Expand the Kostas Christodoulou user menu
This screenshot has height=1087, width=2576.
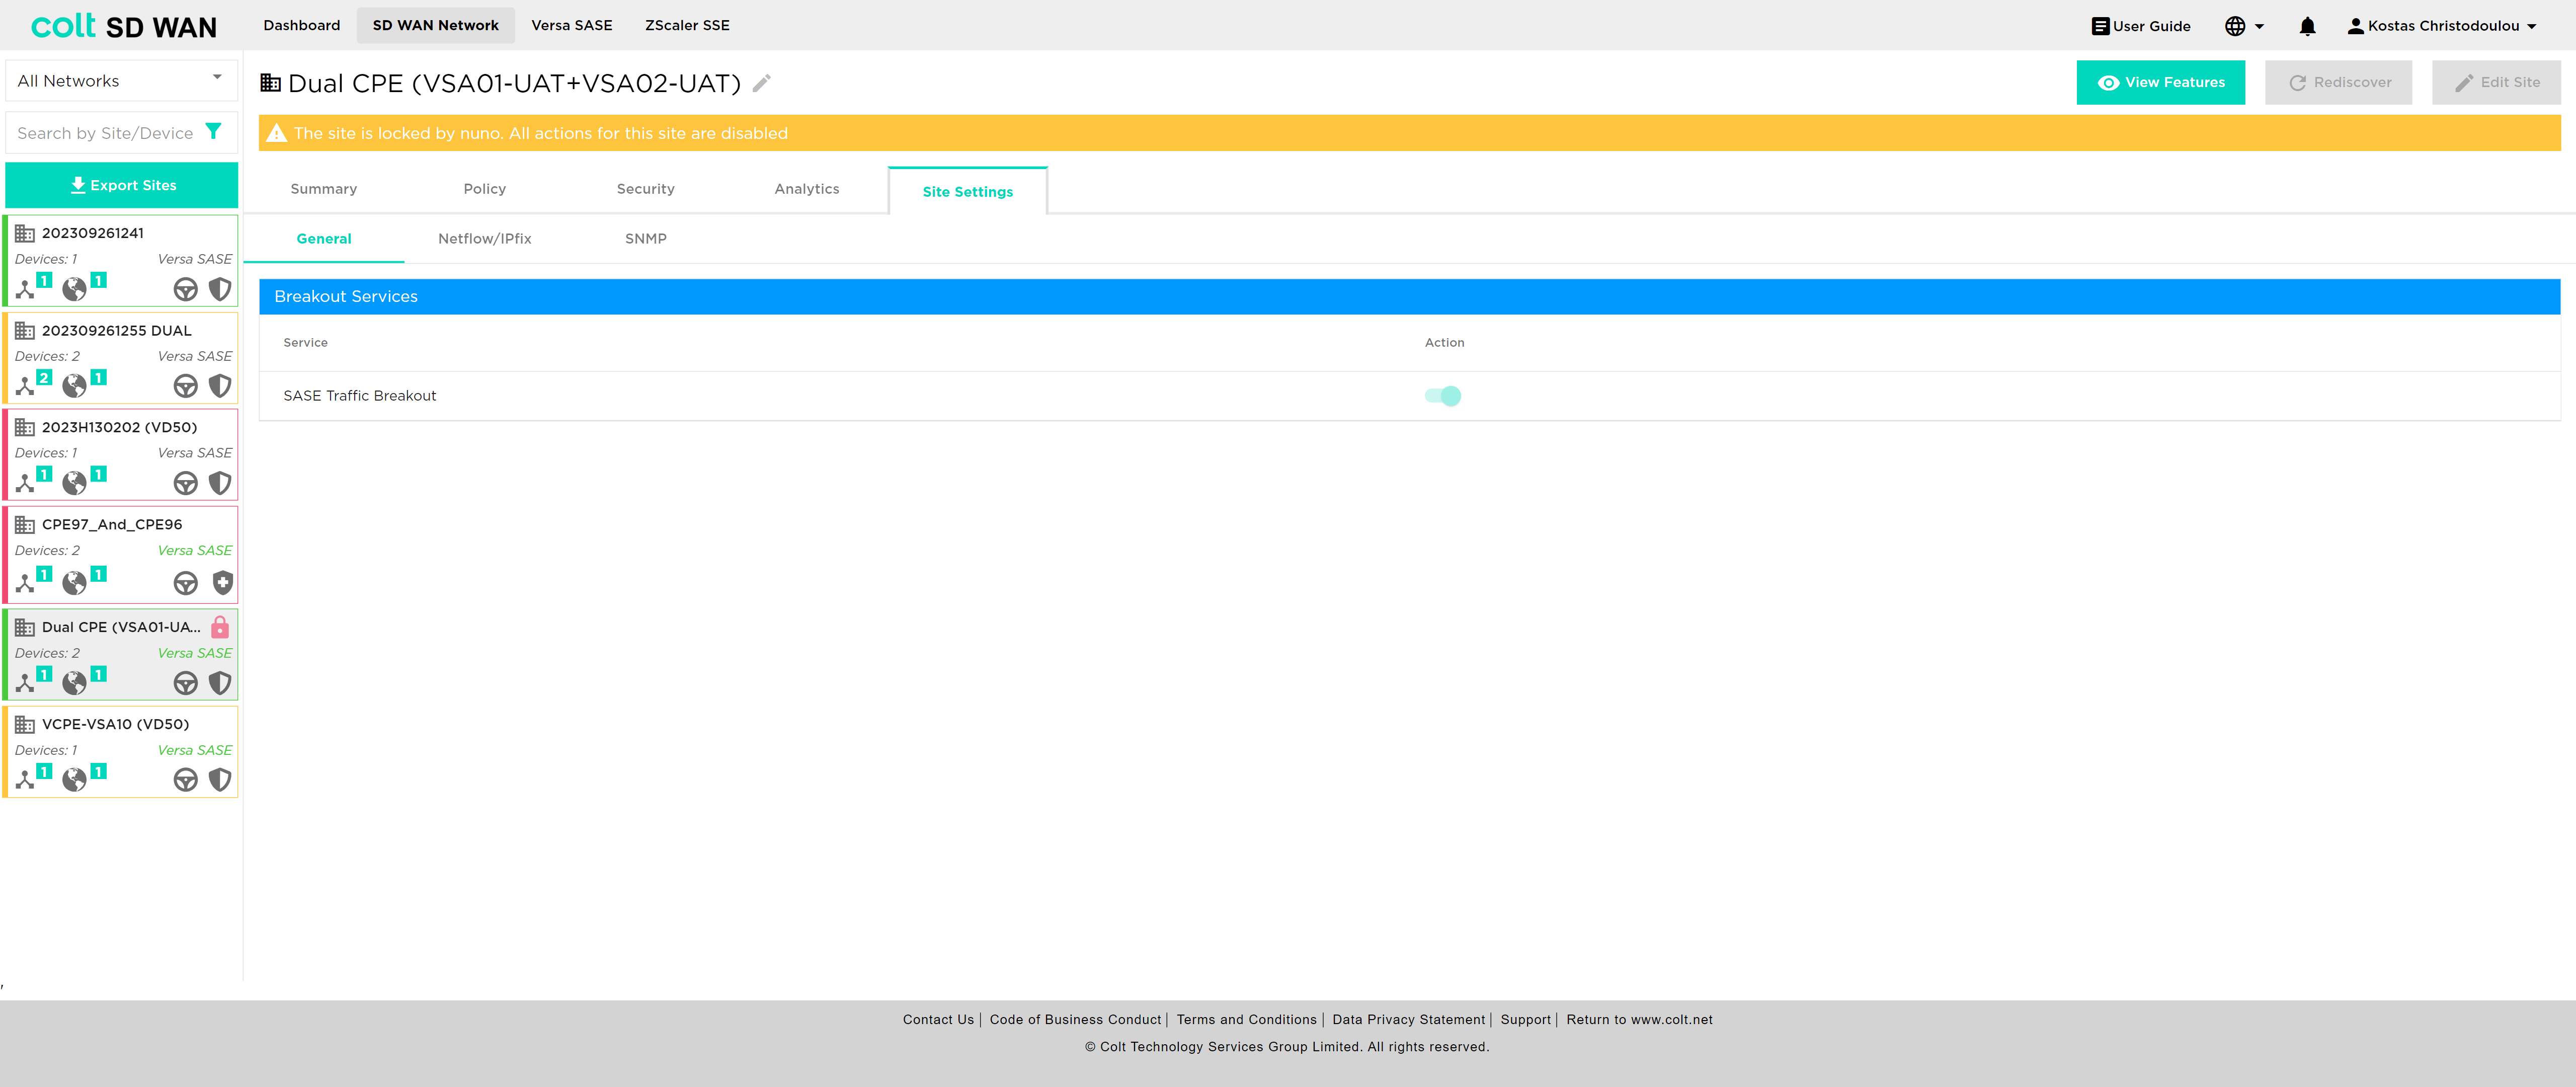(2443, 26)
